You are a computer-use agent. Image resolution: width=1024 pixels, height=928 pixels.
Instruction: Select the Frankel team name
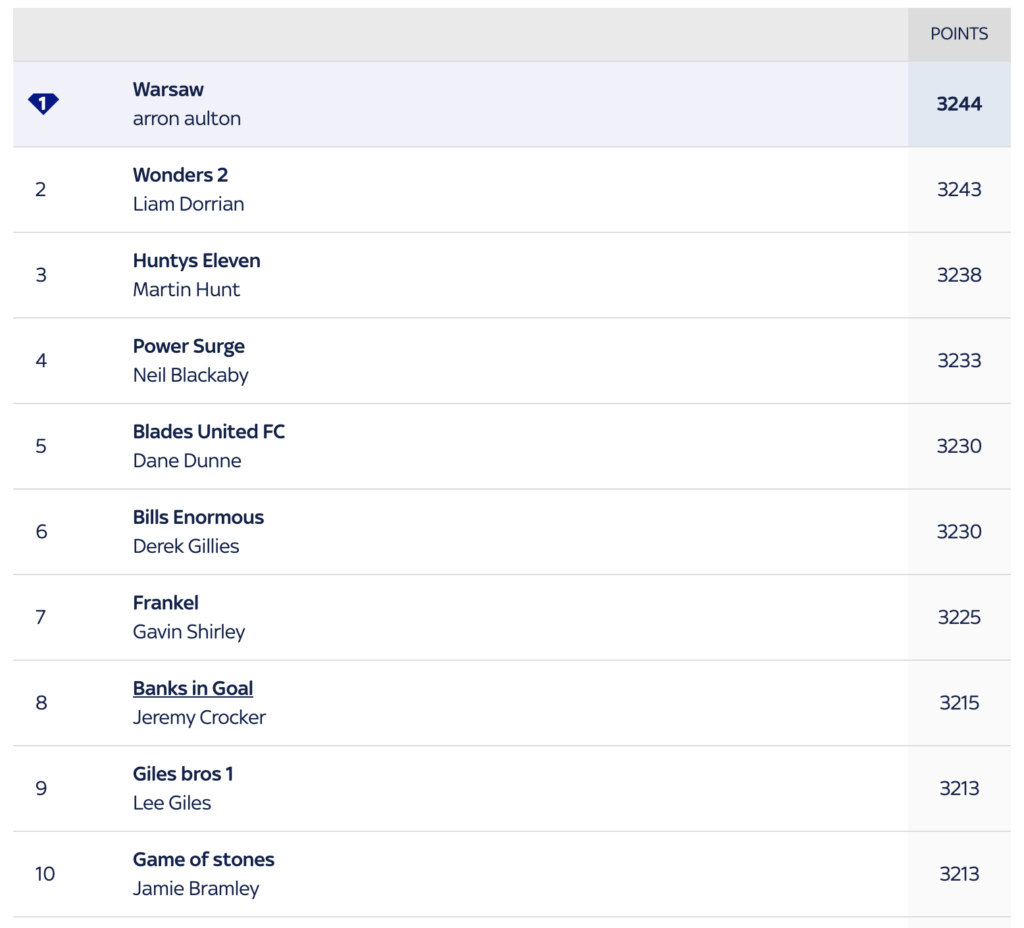point(166,603)
